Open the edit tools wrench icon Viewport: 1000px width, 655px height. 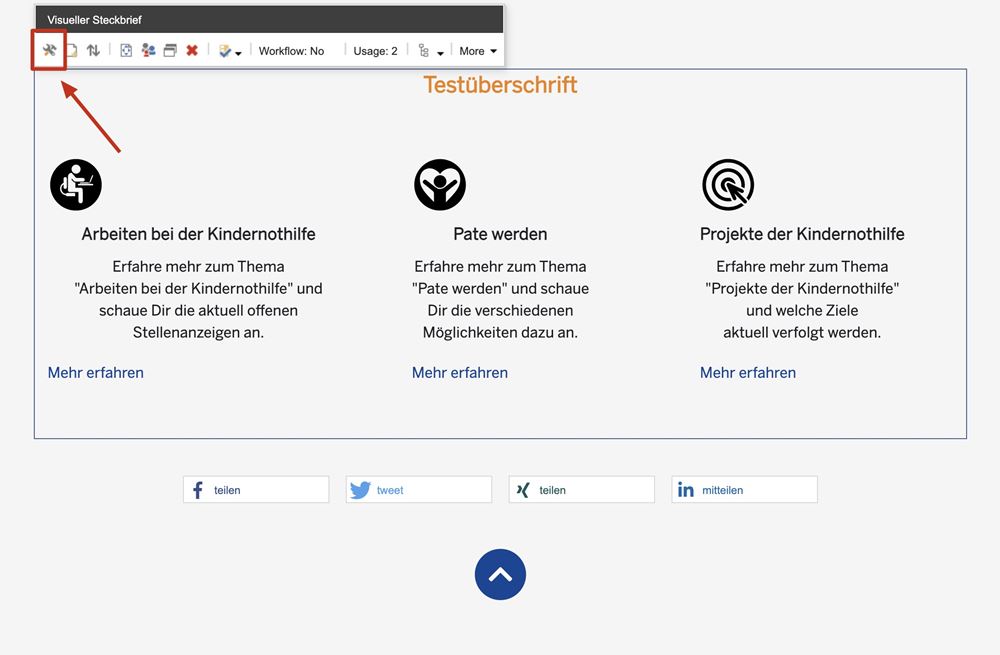click(49, 51)
